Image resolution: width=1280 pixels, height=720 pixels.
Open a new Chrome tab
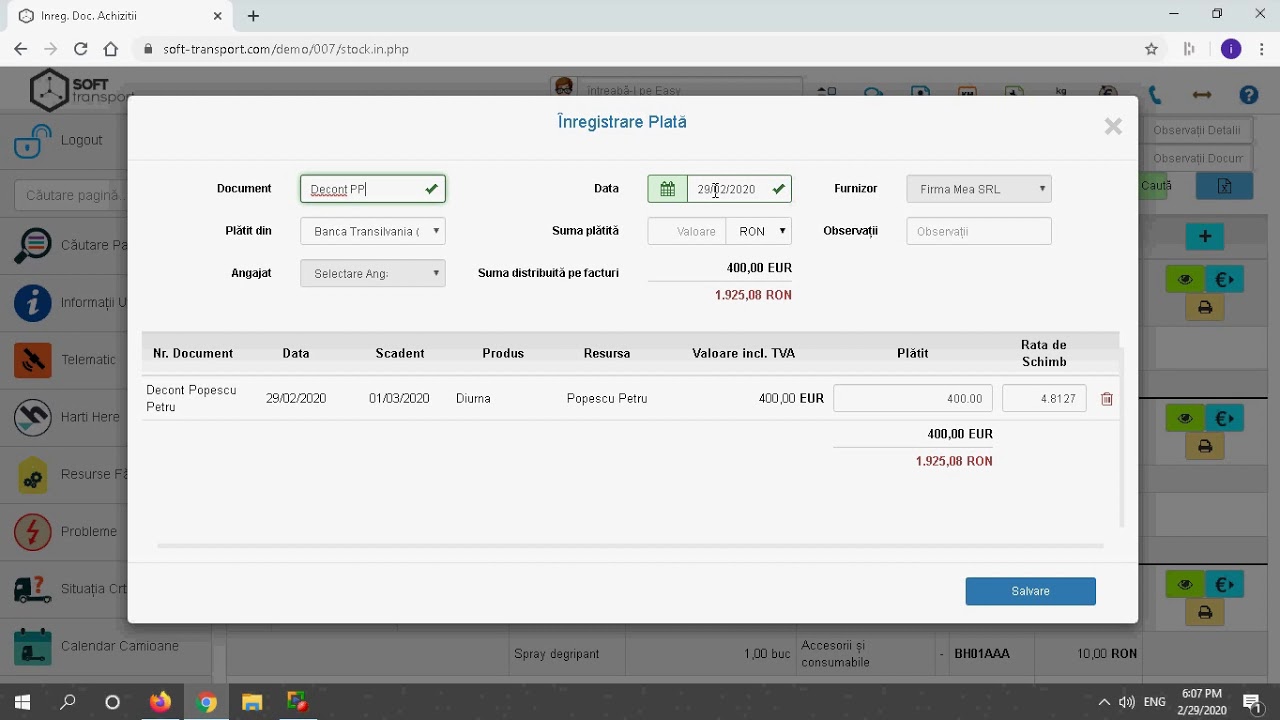253,16
